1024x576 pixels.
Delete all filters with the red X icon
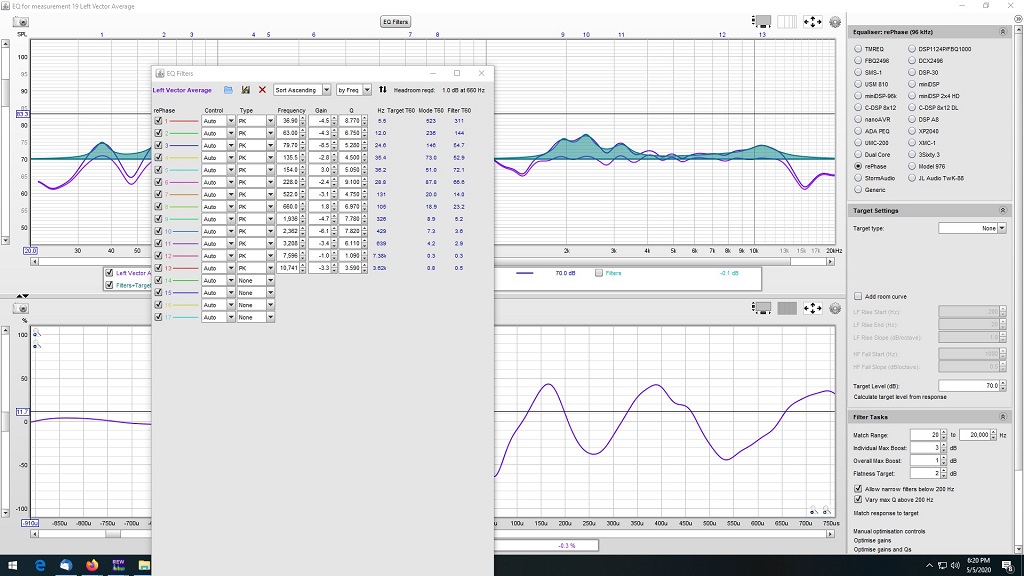(263, 90)
